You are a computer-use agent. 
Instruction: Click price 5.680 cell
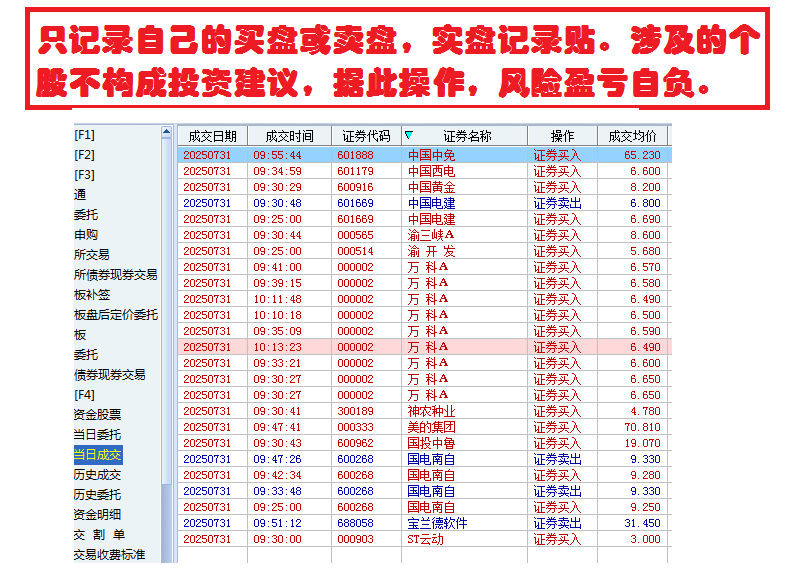(646, 251)
